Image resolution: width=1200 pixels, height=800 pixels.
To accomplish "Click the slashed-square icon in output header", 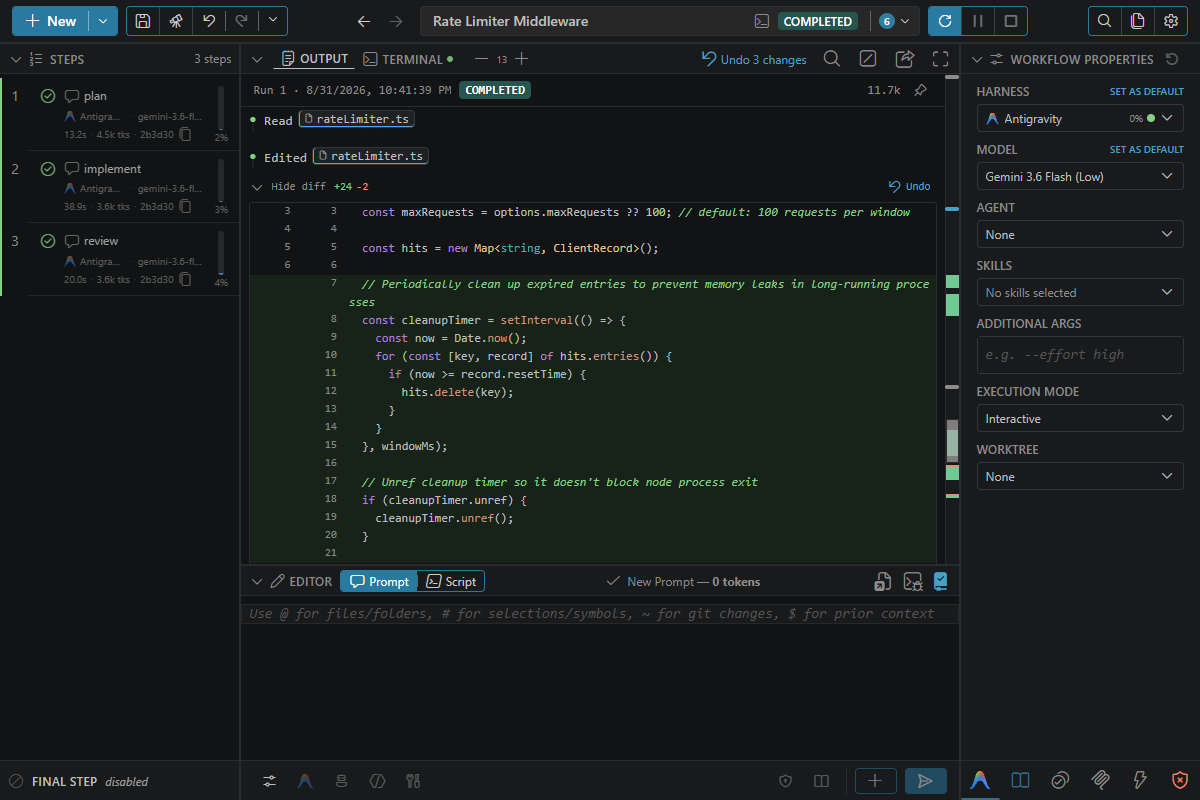I will [x=868, y=59].
